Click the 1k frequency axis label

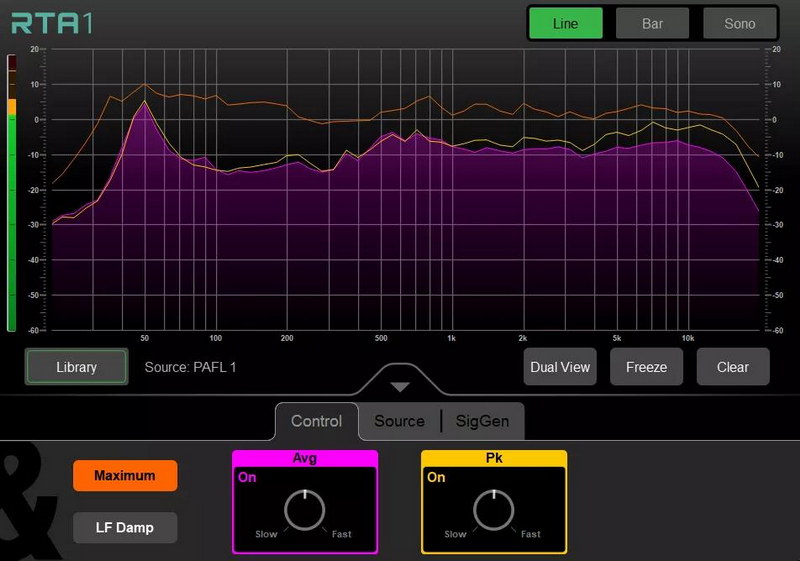[451, 338]
